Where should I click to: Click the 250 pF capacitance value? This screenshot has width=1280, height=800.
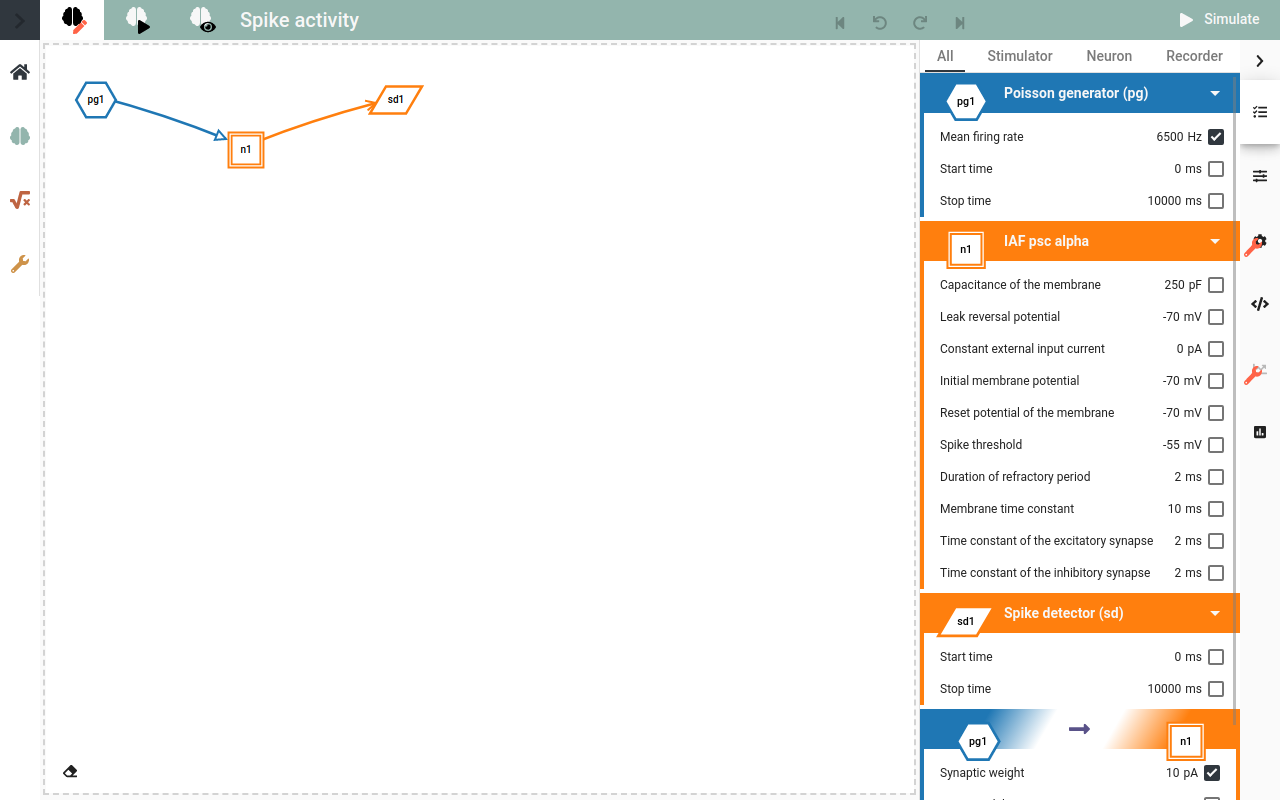click(x=1183, y=285)
